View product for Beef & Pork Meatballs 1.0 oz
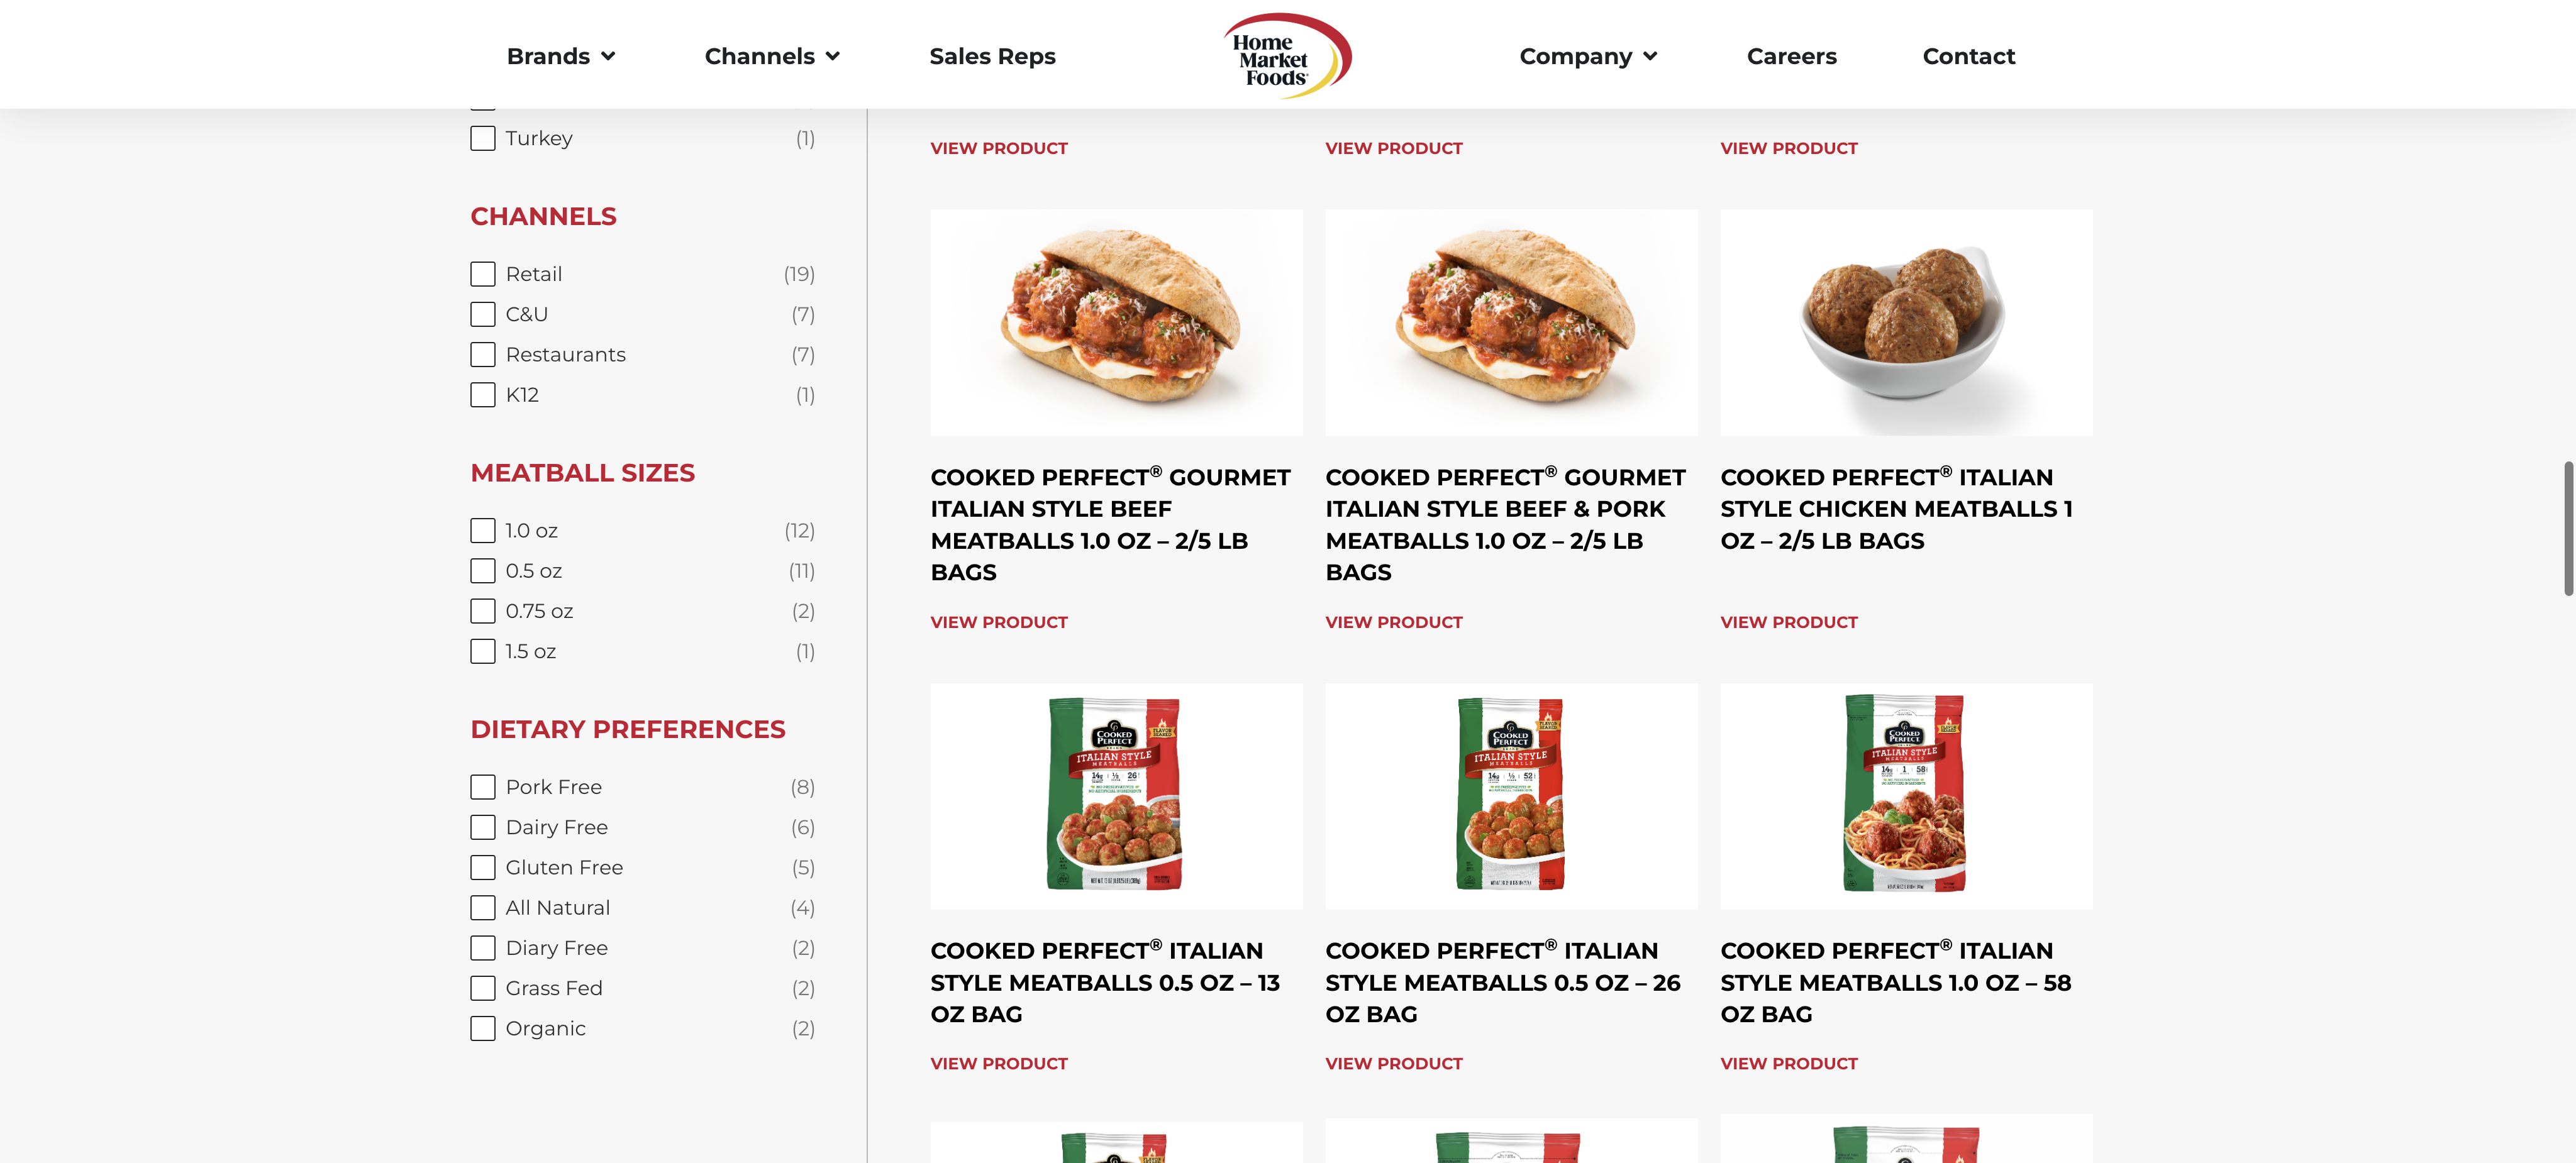Screen dimensions: 2576x1163 click(1393, 622)
